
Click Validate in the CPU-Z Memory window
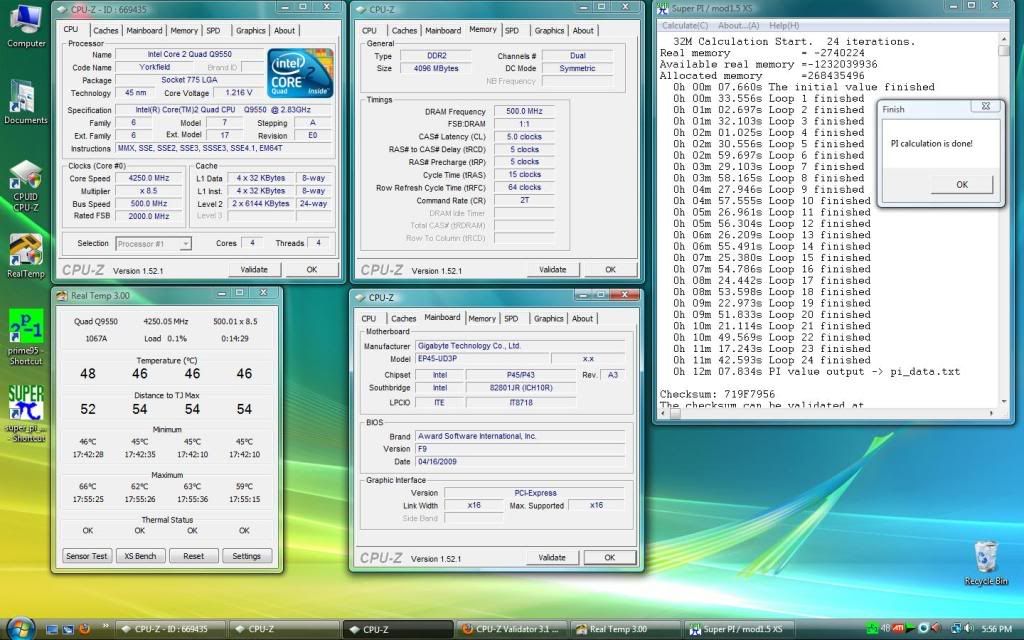[x=552, y=269]
